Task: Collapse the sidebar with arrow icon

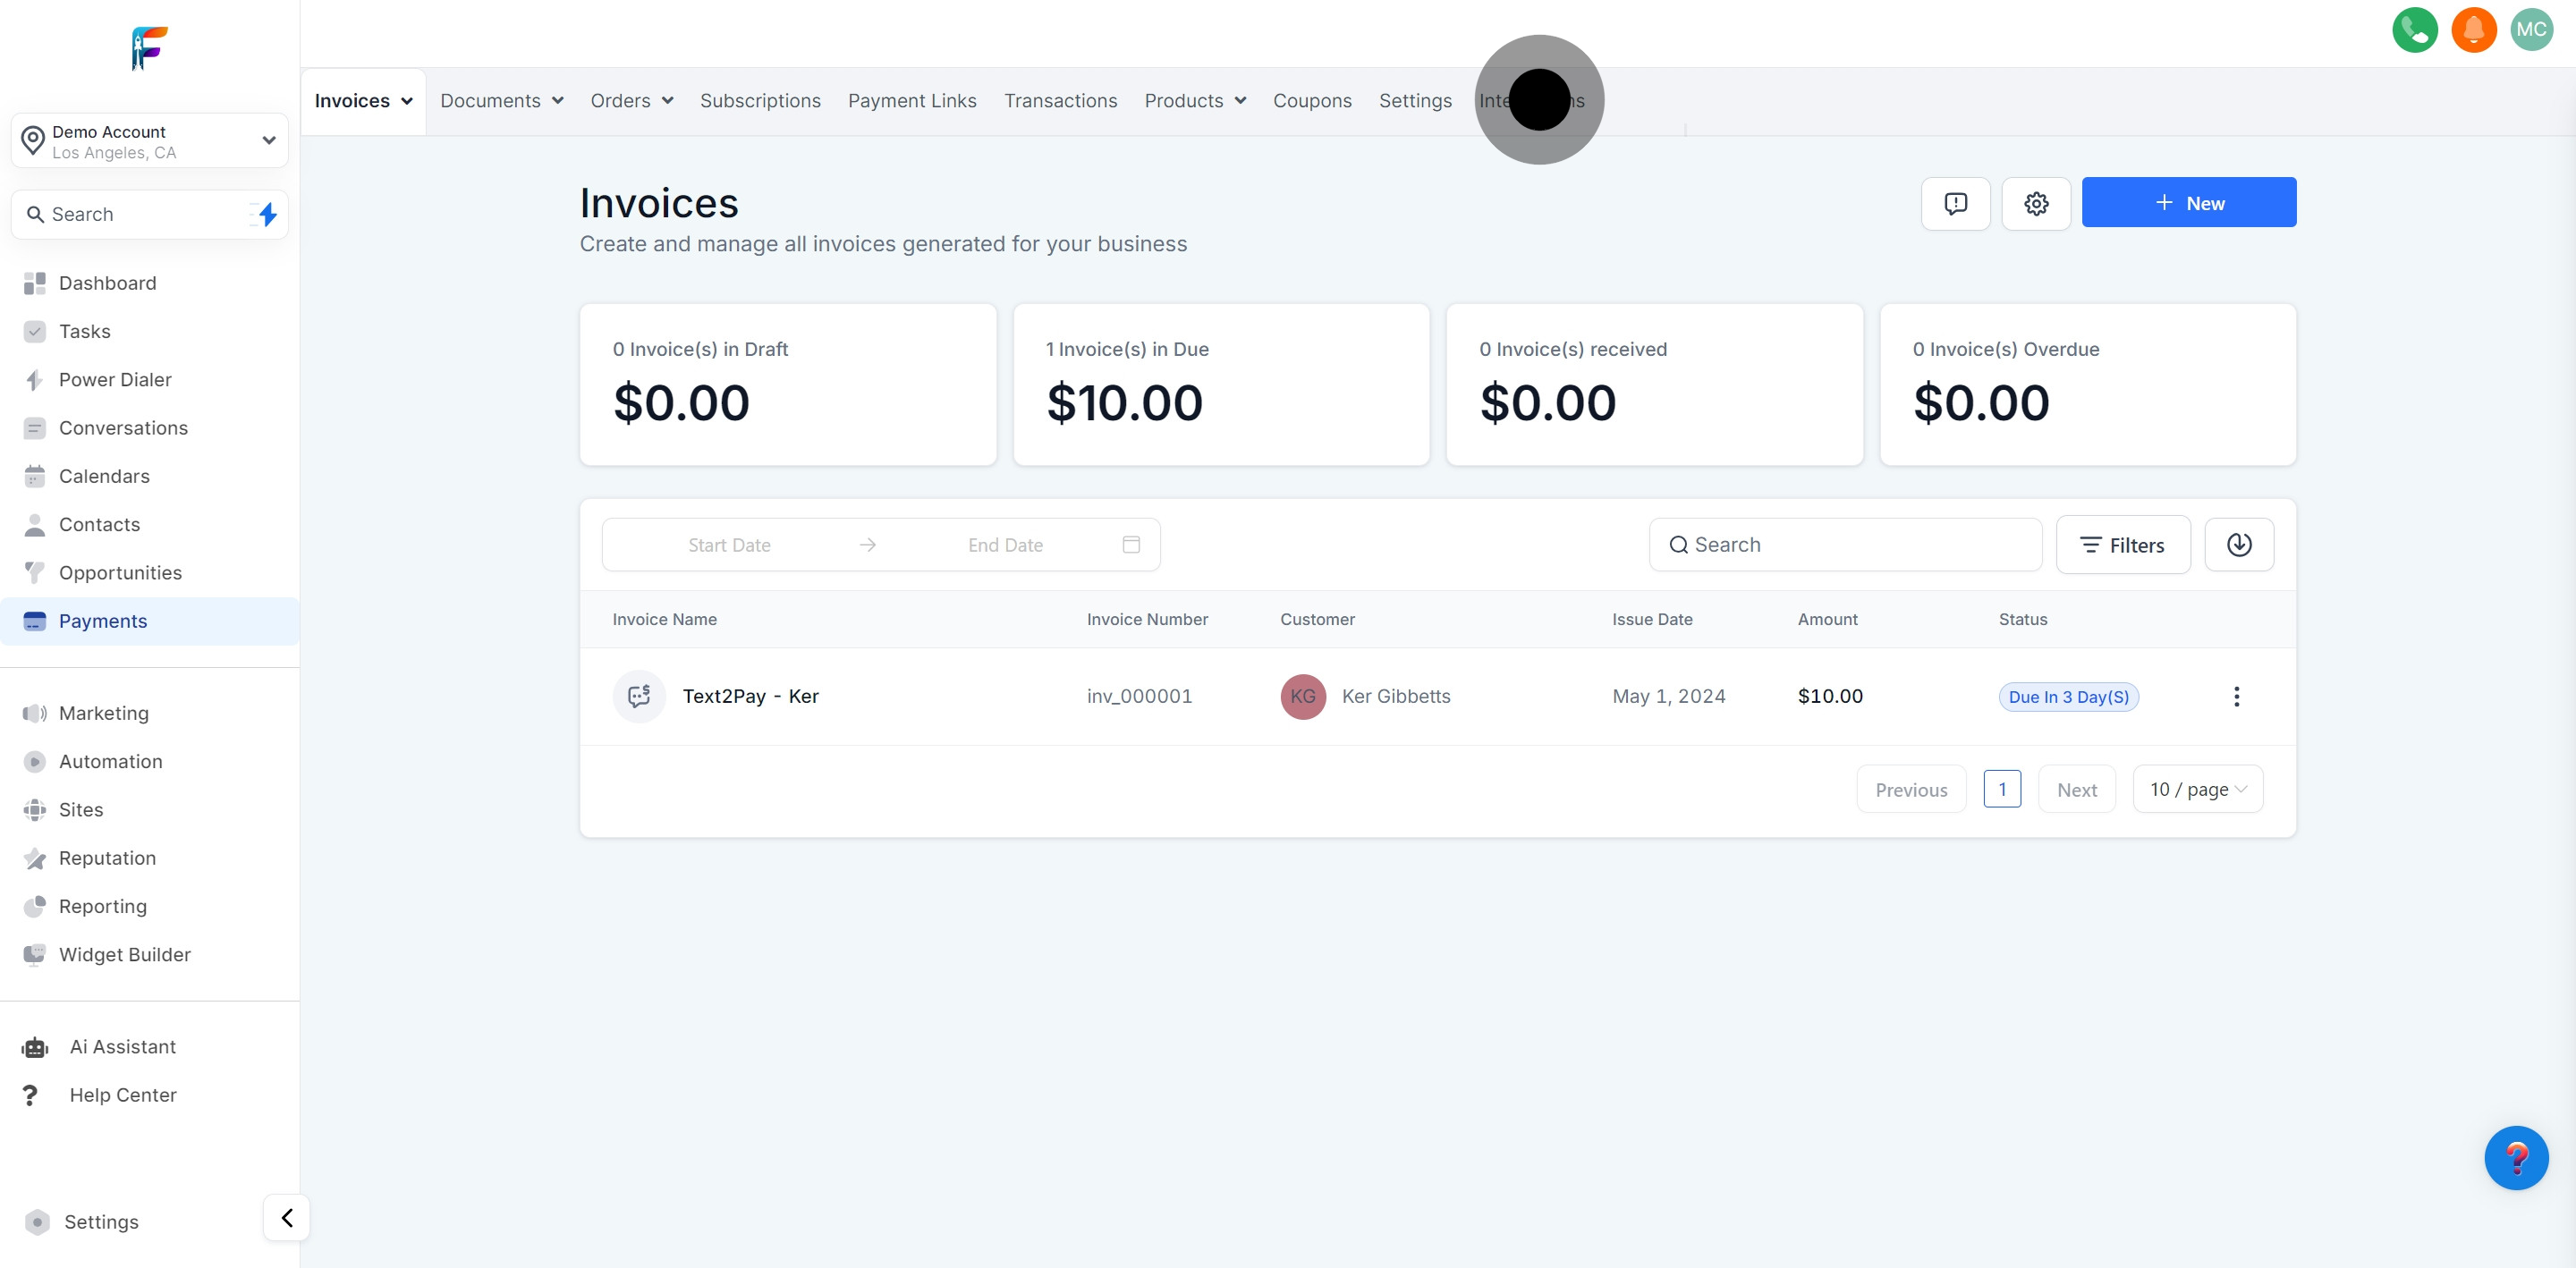Action: coord(287,1218)
